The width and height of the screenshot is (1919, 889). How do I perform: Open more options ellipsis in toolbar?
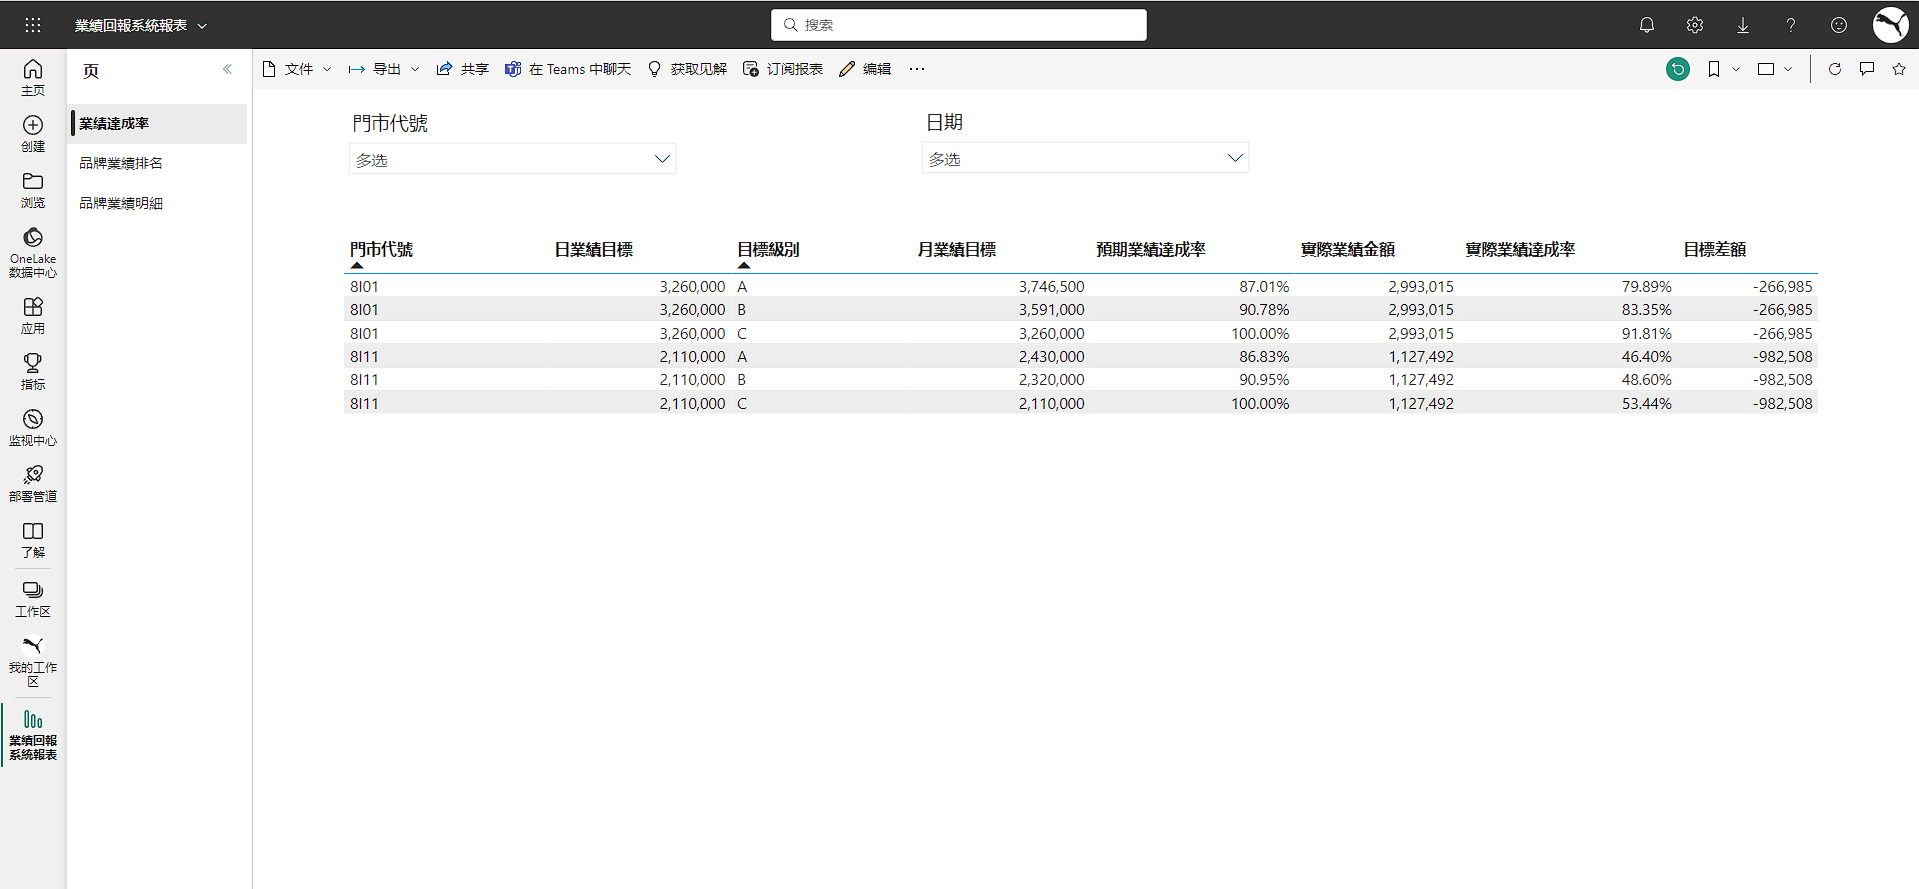[x=917, y=69]
